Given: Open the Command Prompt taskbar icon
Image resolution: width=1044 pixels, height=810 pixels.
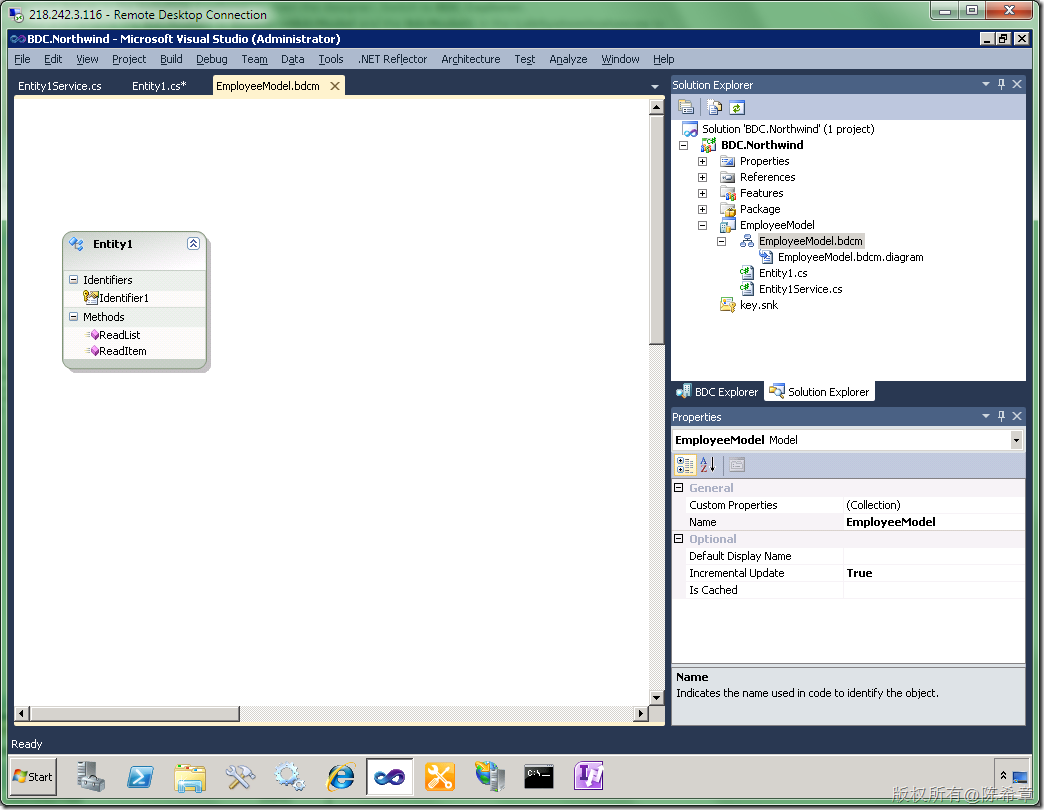Looking at the screenshot, I should pyautogui.click(x=539, y=776).
